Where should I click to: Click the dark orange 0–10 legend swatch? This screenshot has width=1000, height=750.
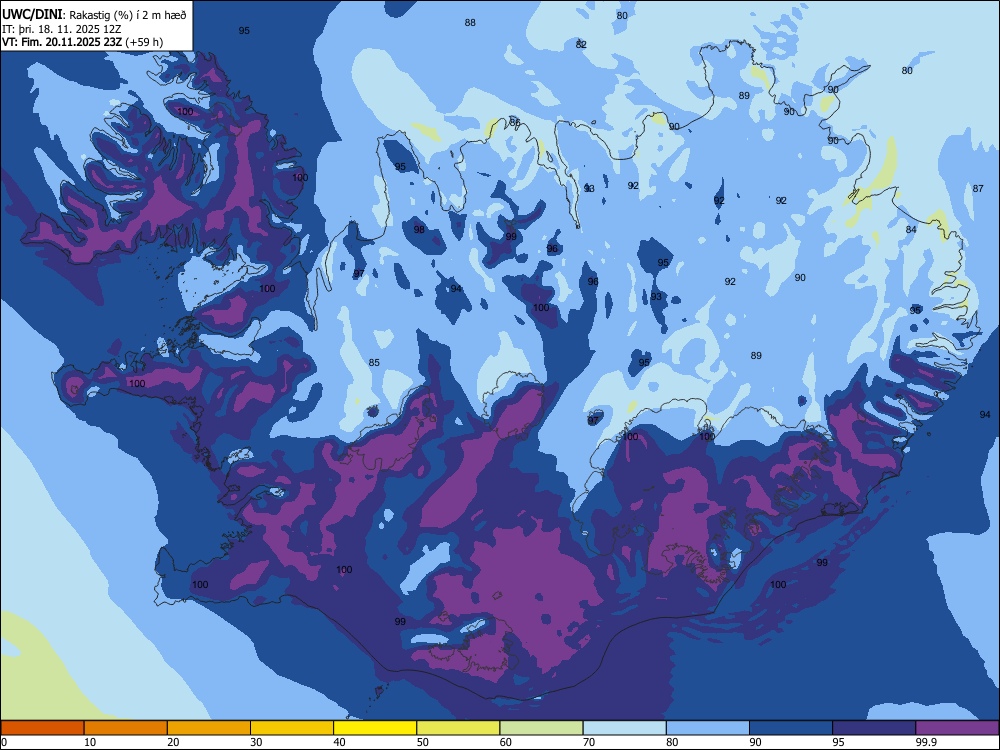[42, 728]
